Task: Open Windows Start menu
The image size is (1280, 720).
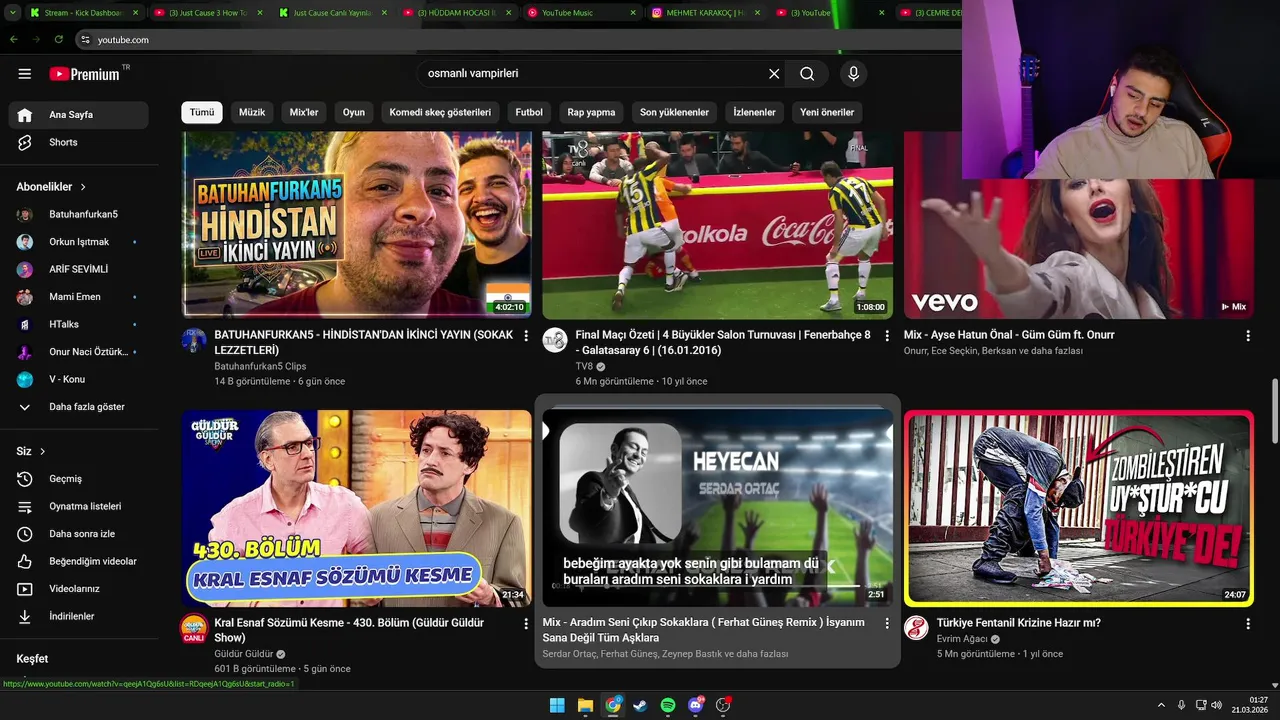Action: click(x=557, y=705)
